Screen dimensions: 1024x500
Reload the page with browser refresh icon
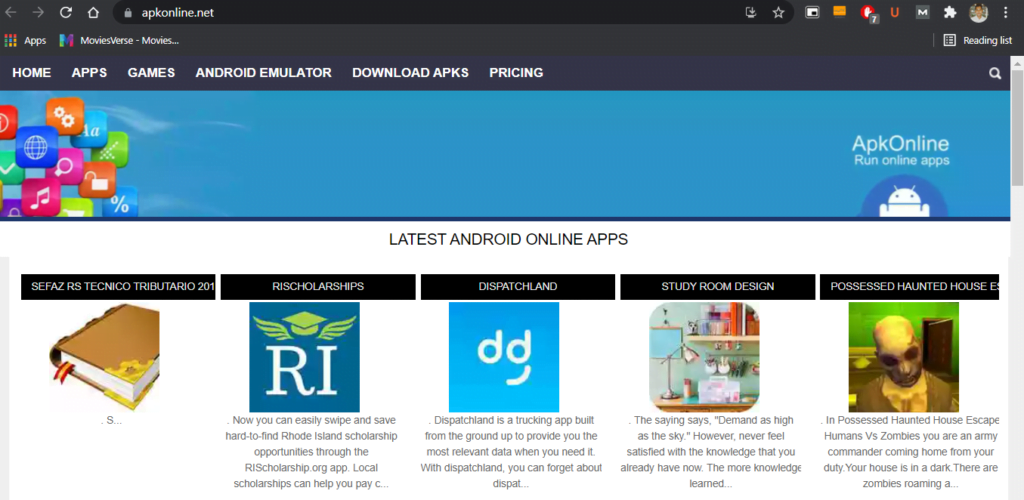pos(65,12)
